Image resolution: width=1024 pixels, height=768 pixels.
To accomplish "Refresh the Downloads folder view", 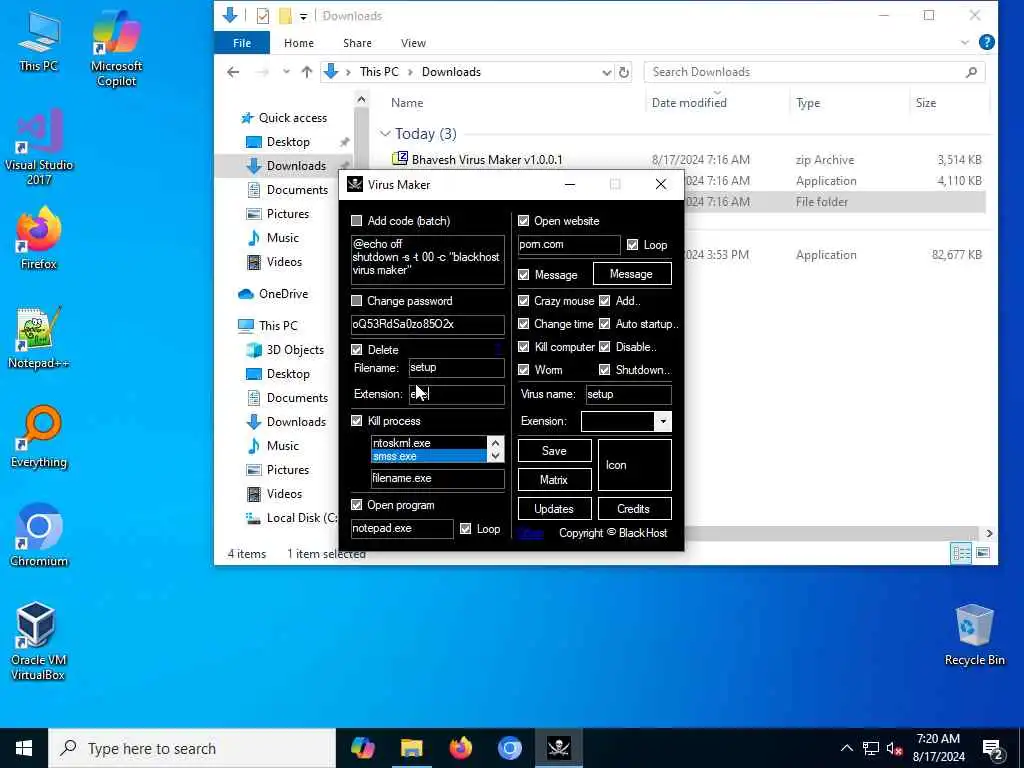I will click(624, 72).
